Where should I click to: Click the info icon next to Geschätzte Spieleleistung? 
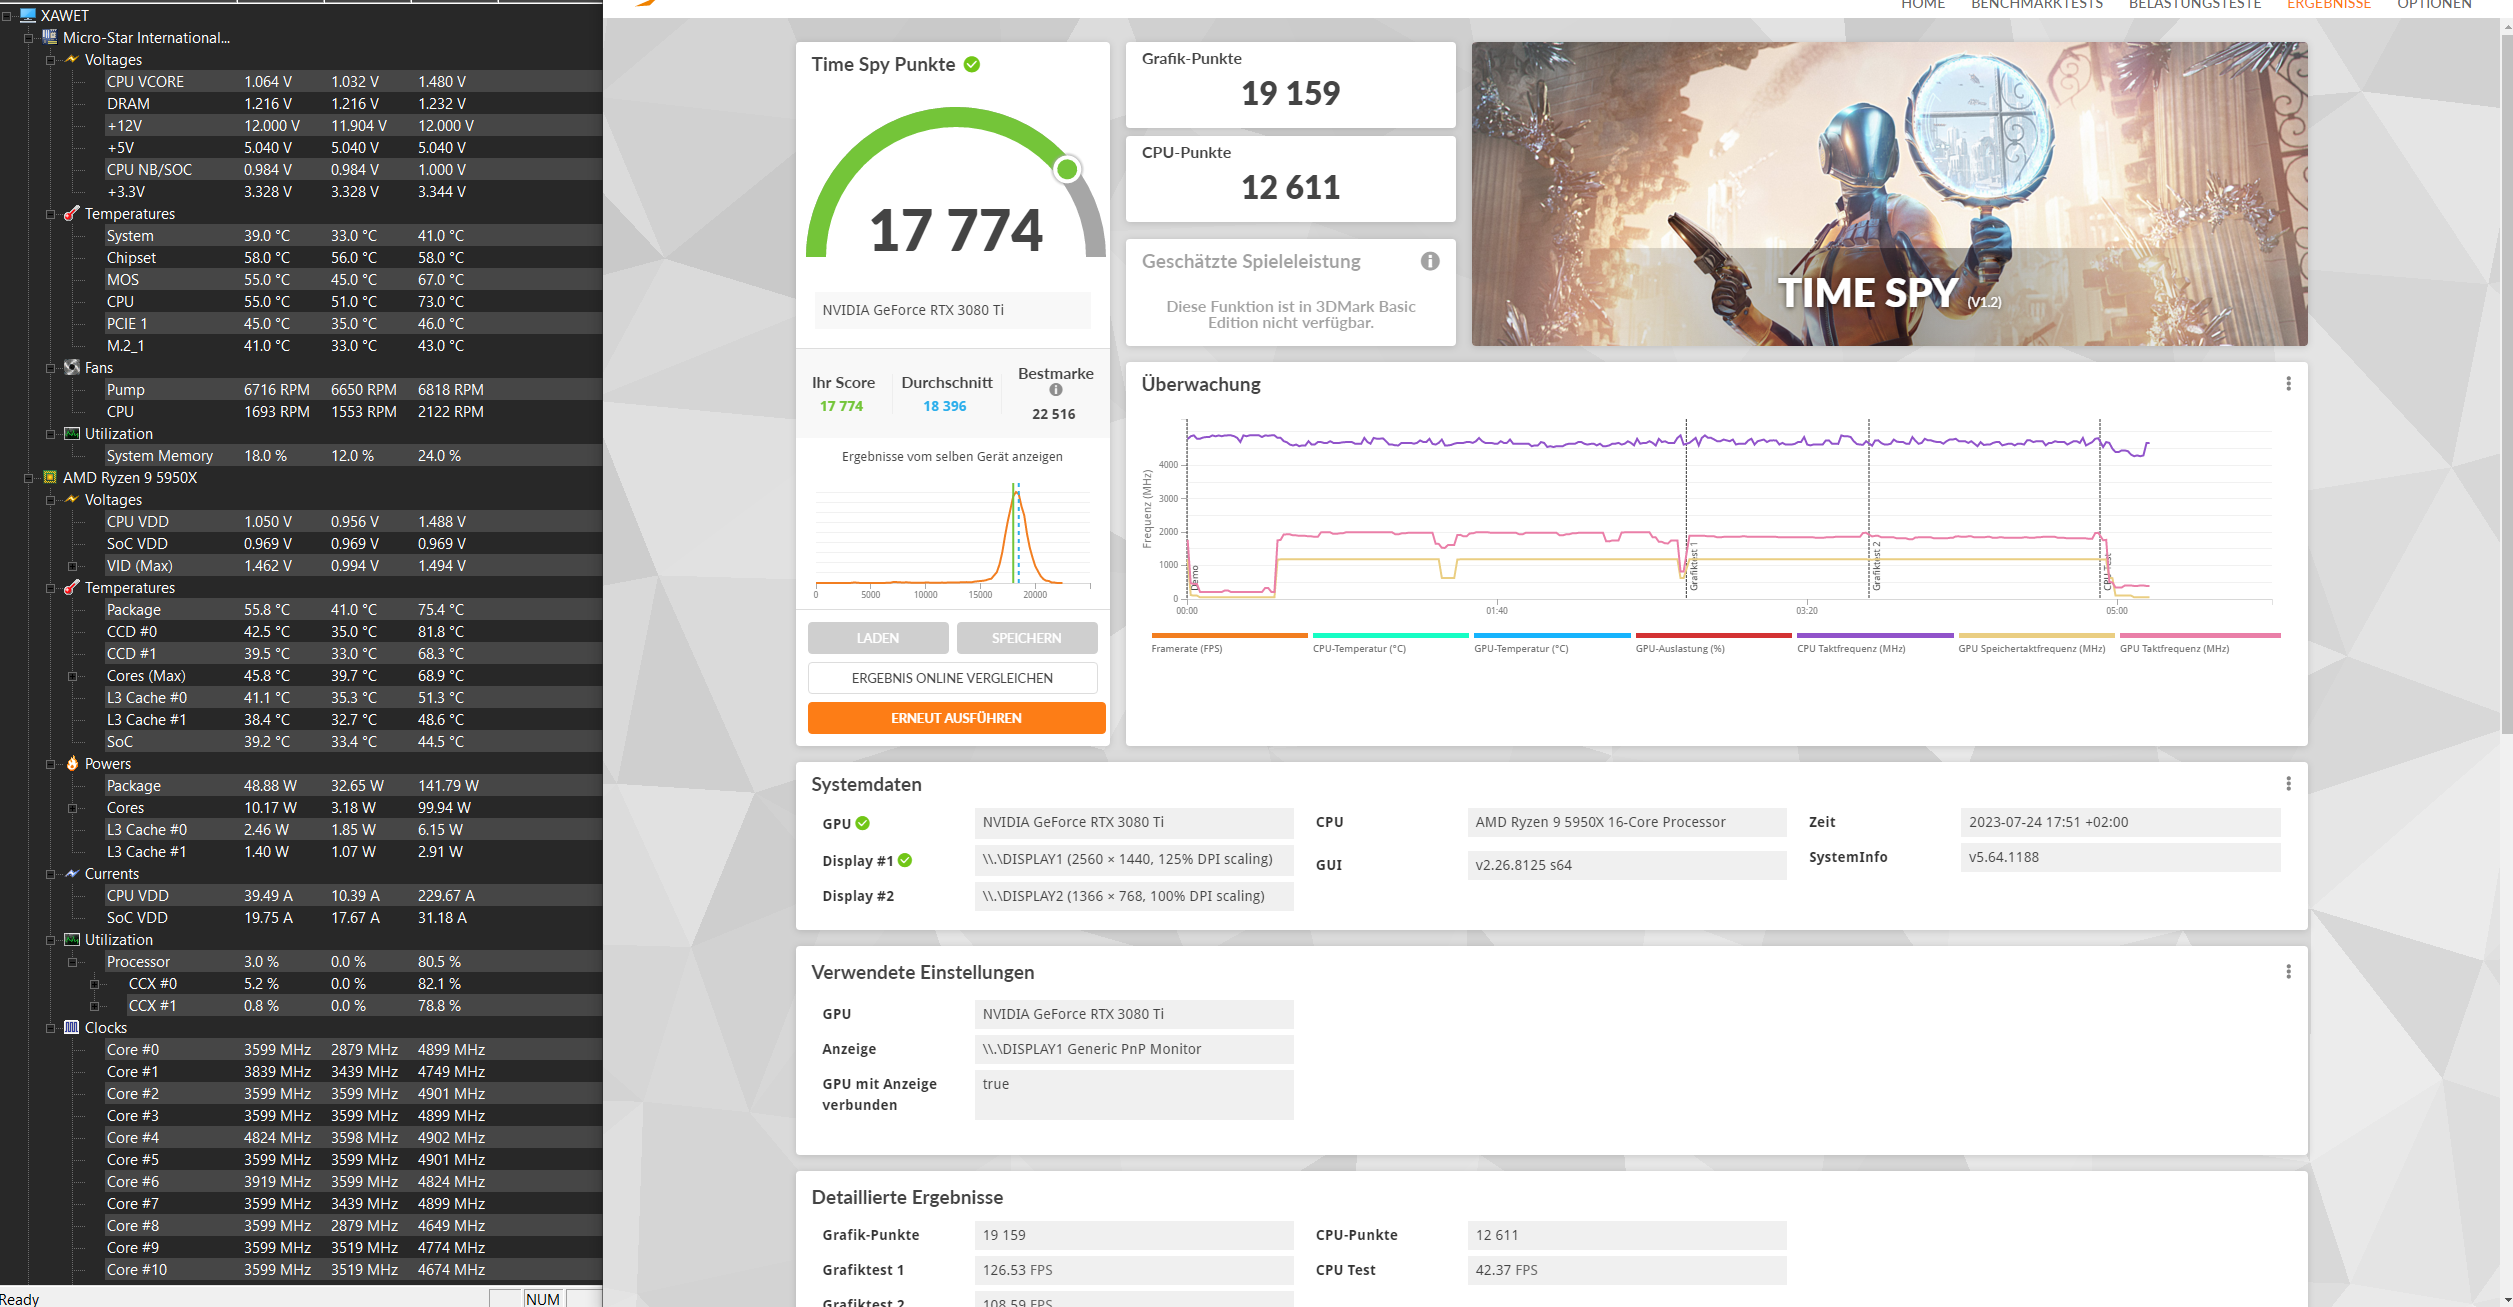pyautogui.click(x=1430, y=261)
